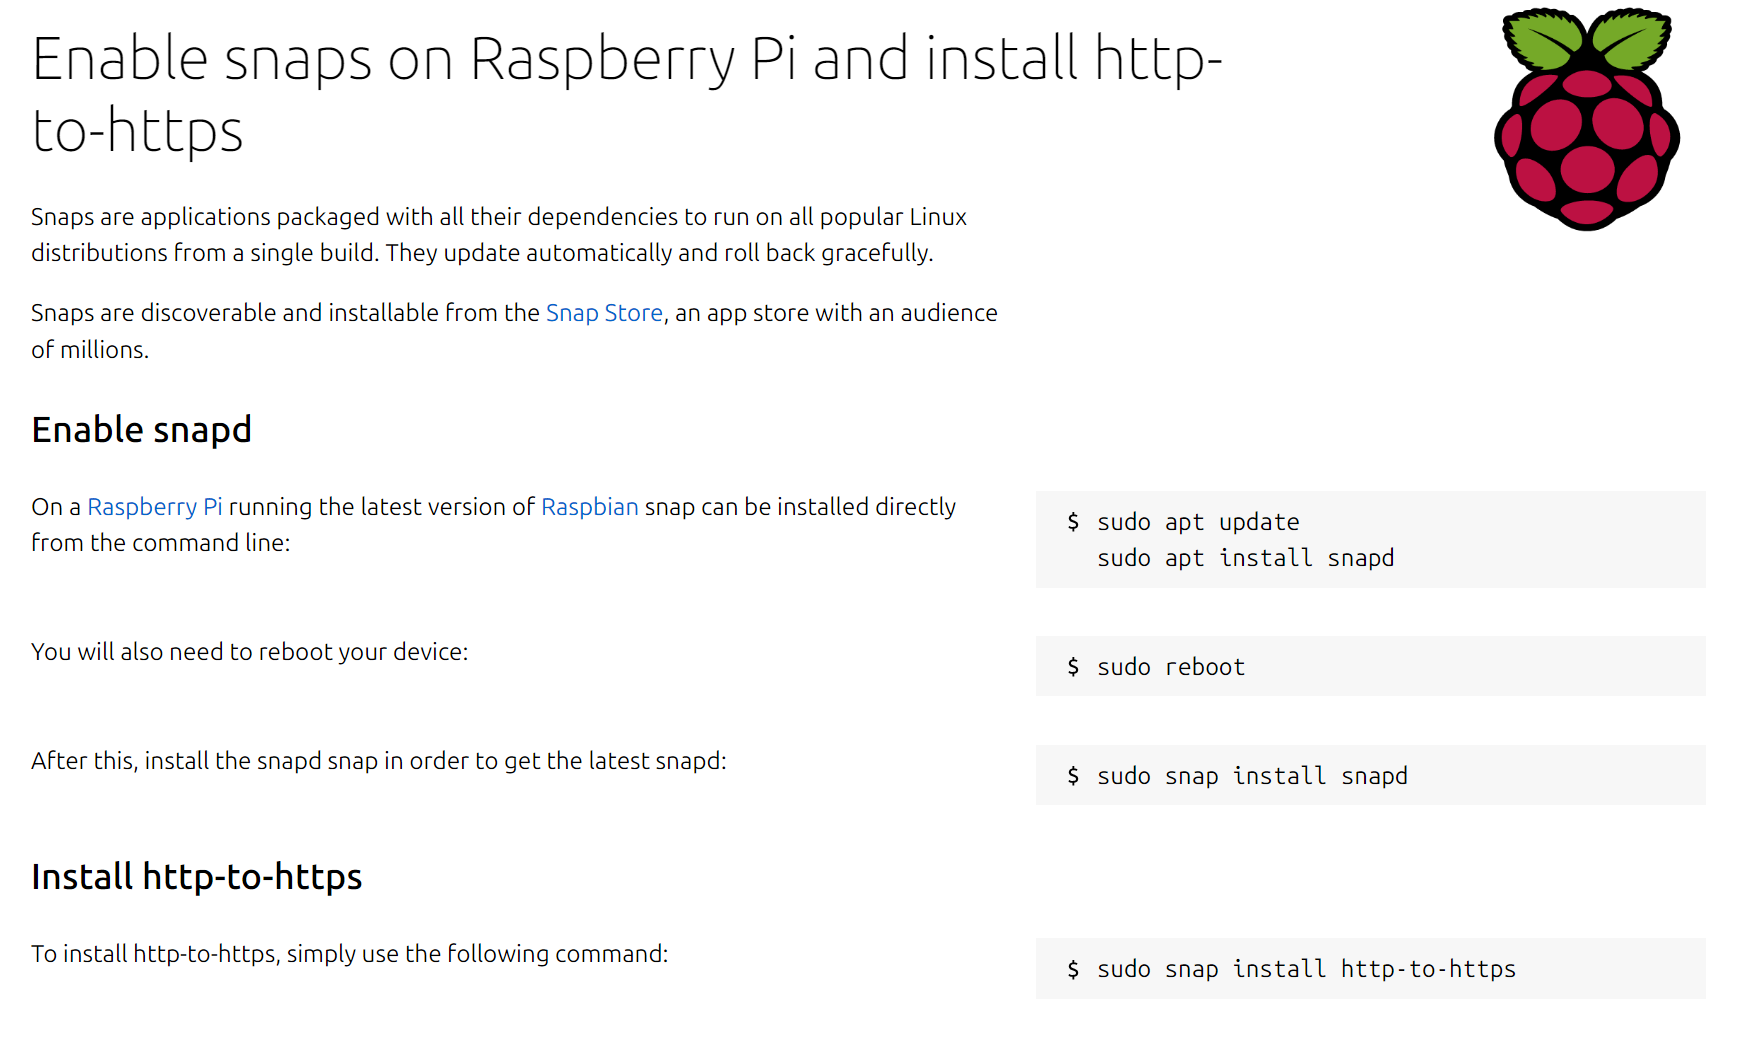1749x1046 pixels.
Task: Click the dollar prompt before 'sudo reboot'
Action: pyautogui.click(x=1073, y=667)
